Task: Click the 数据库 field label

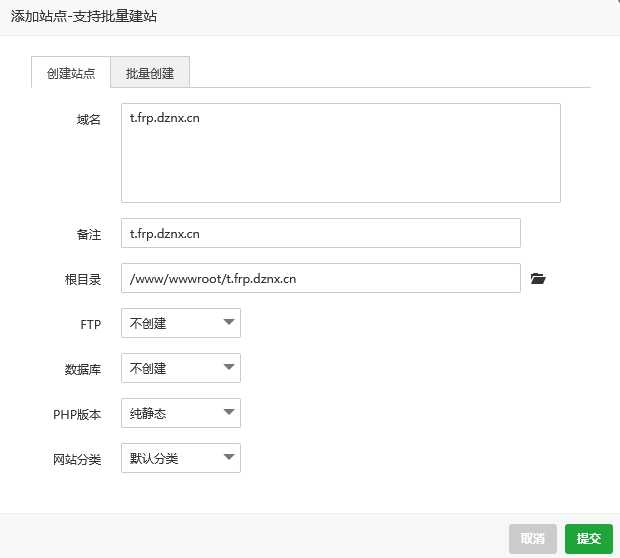Action: tap(82, 369)
